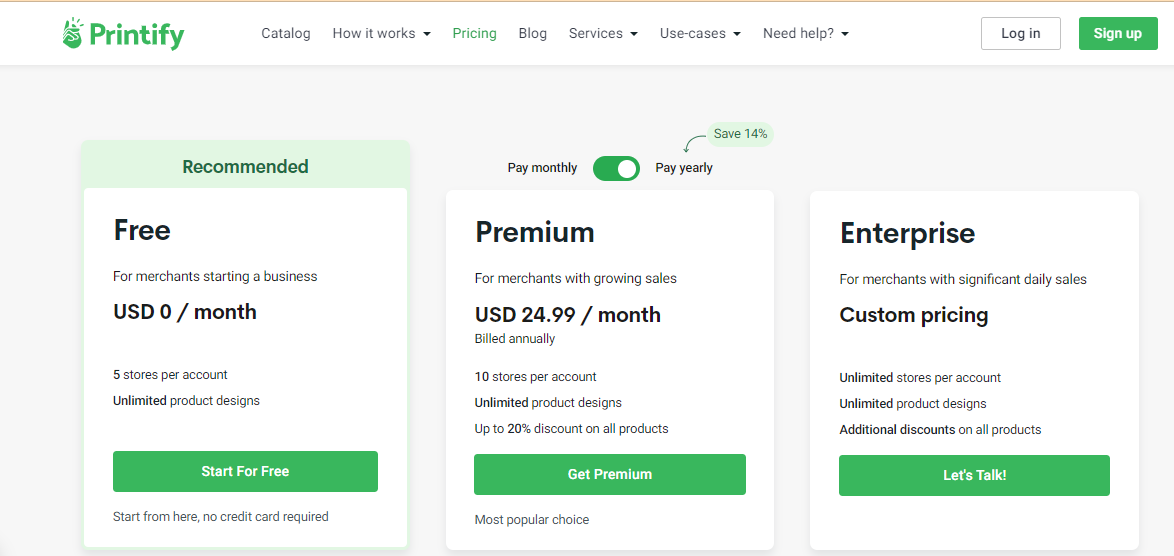Open the Need help? dropdown
1174x556 pixels.
coord(805,33)
